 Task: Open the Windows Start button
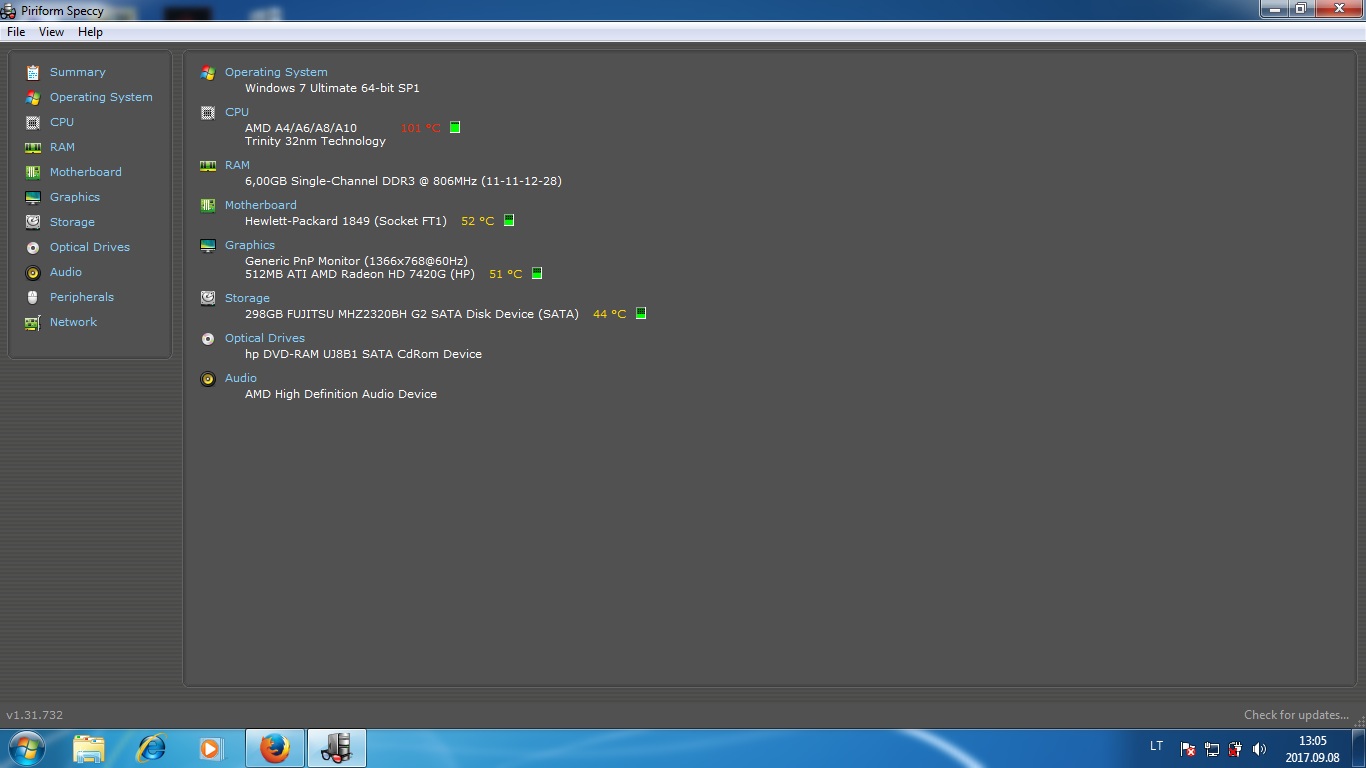pos(26,748)
